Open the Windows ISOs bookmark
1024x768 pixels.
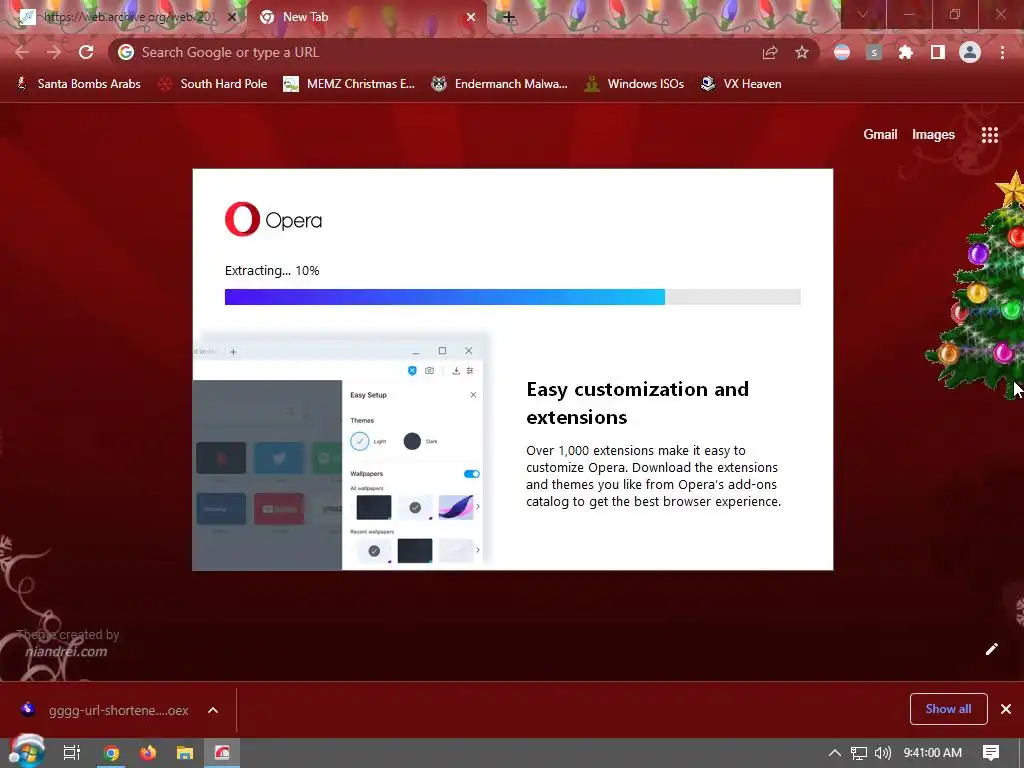[634, 84]
